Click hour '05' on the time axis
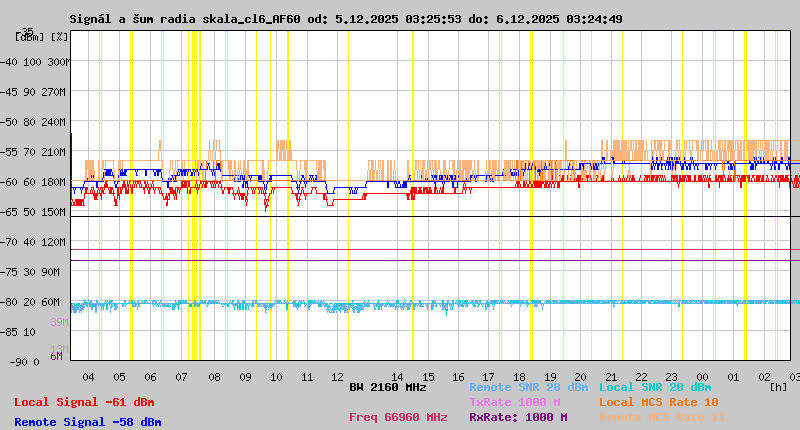Screen dimensions: 800x430 [119, 377]
